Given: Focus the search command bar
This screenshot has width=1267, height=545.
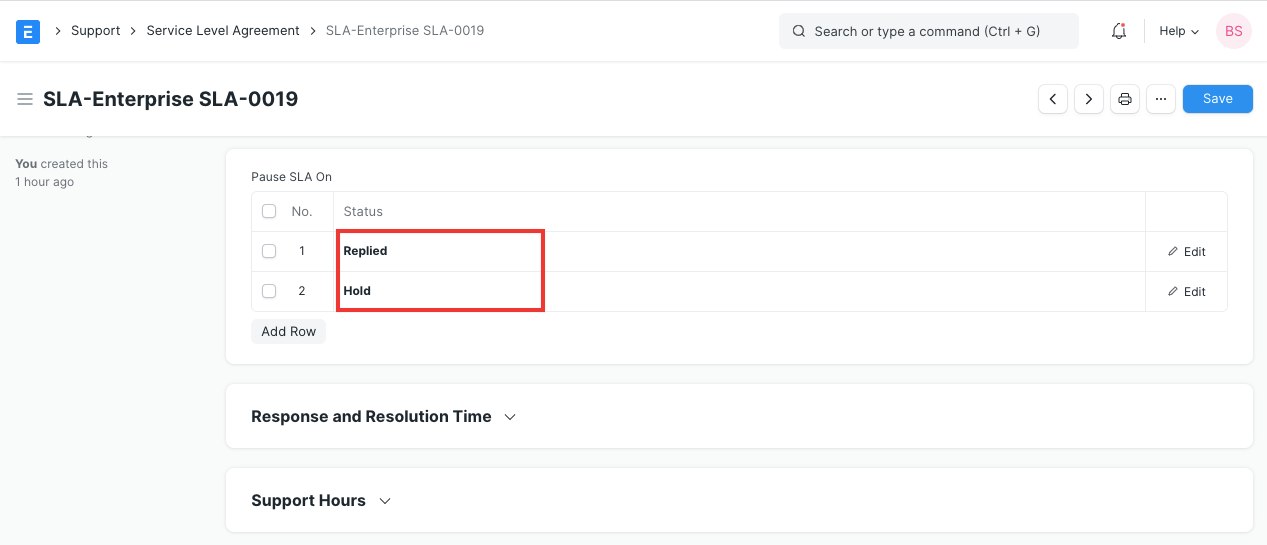Looking at the screenshot, I should pos(928,31).
